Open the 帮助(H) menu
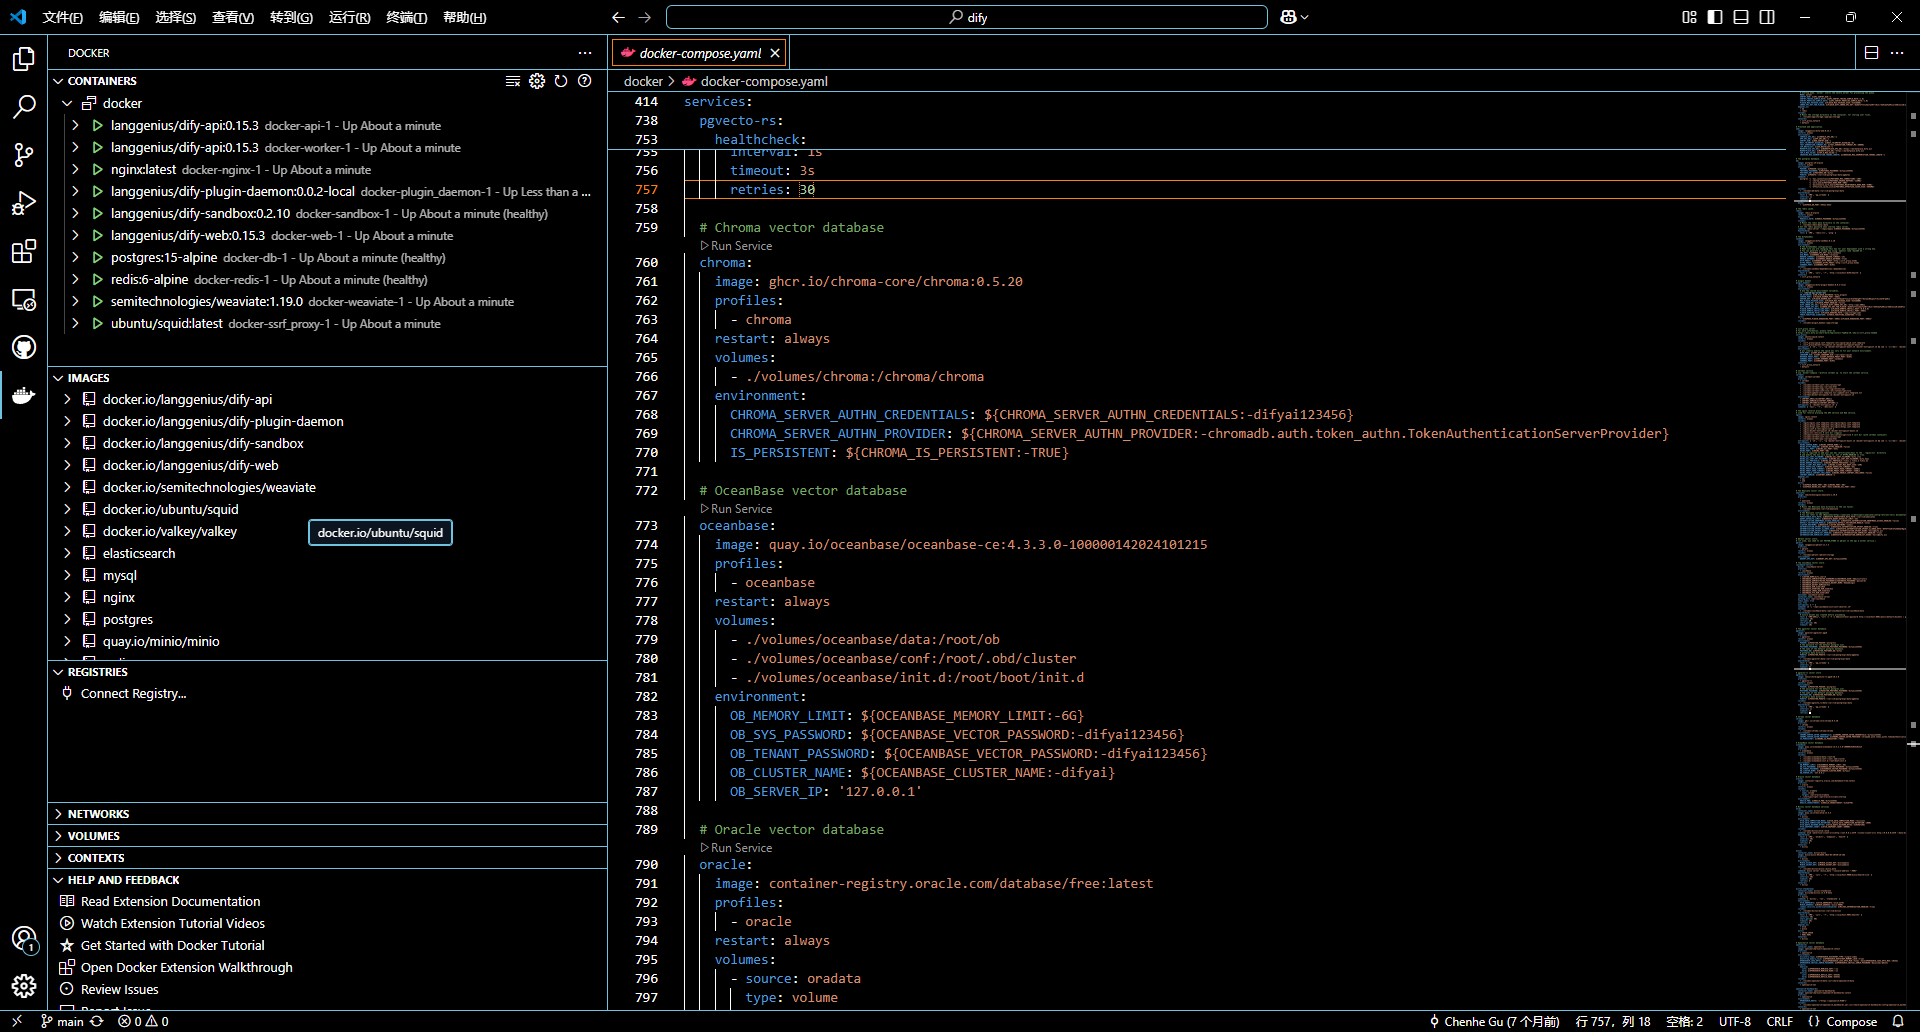Viewport: 1920px width, 1032px height. click(464, 17)
